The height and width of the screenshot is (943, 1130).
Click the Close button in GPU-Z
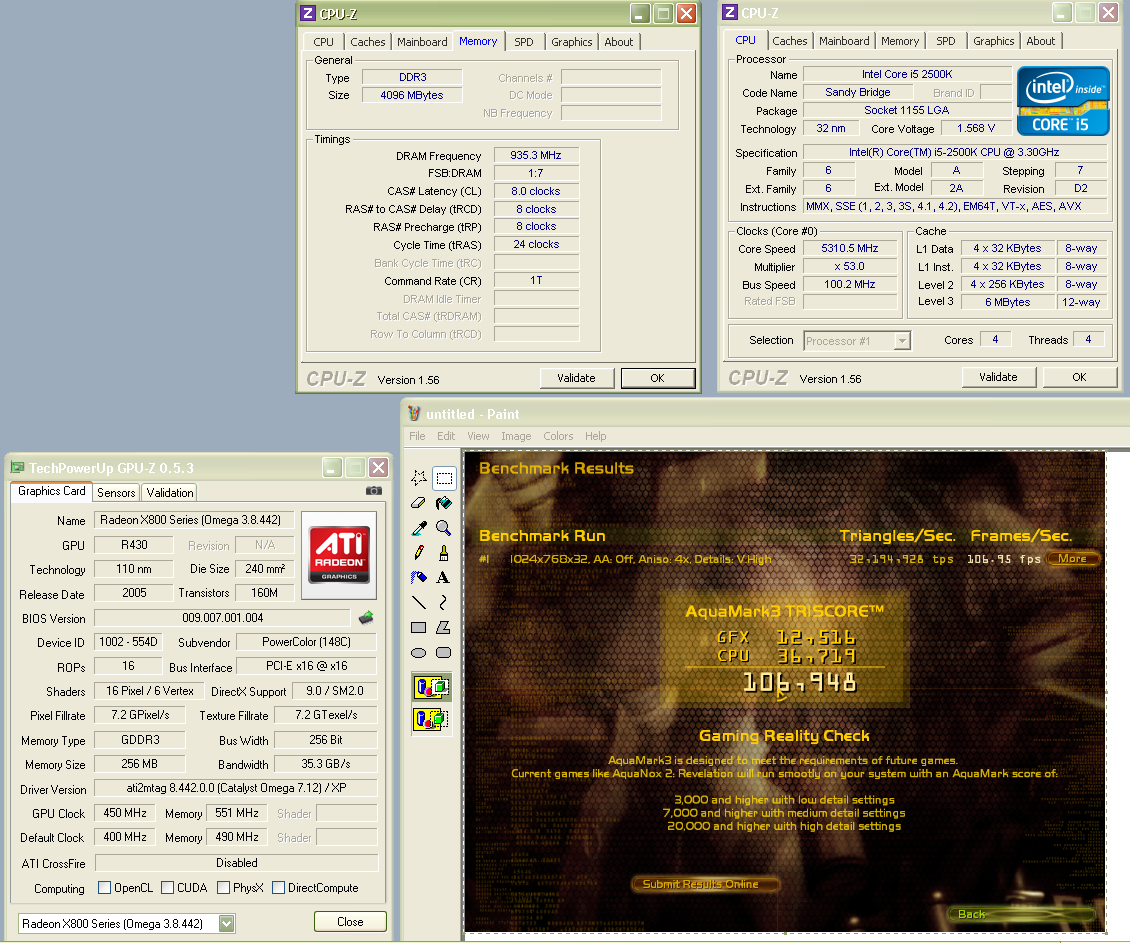[350, 921]
